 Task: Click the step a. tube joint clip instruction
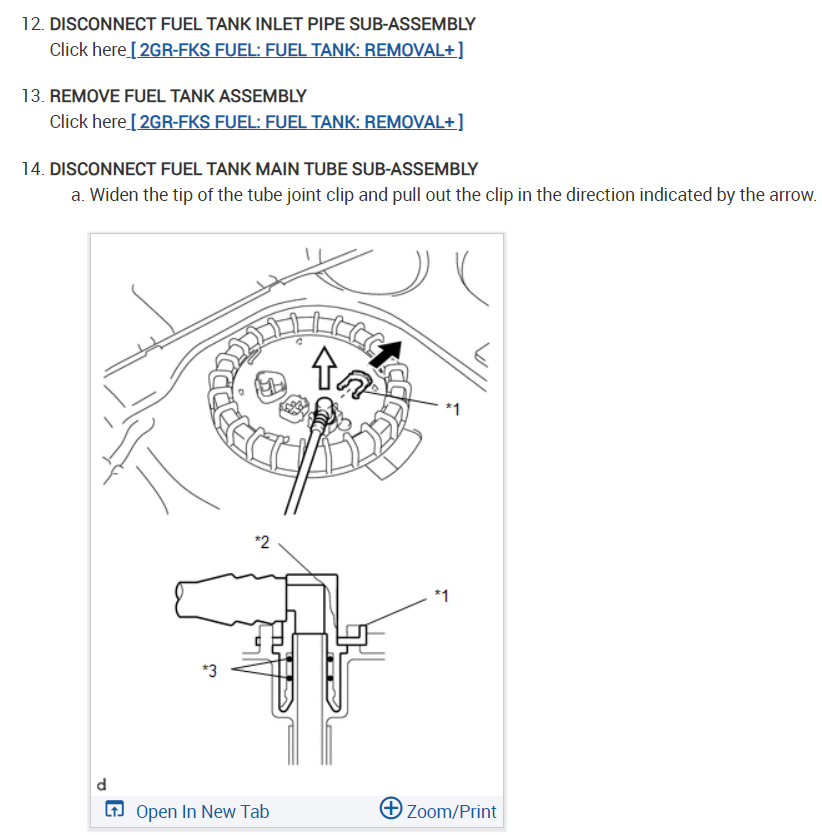point(443,195)
